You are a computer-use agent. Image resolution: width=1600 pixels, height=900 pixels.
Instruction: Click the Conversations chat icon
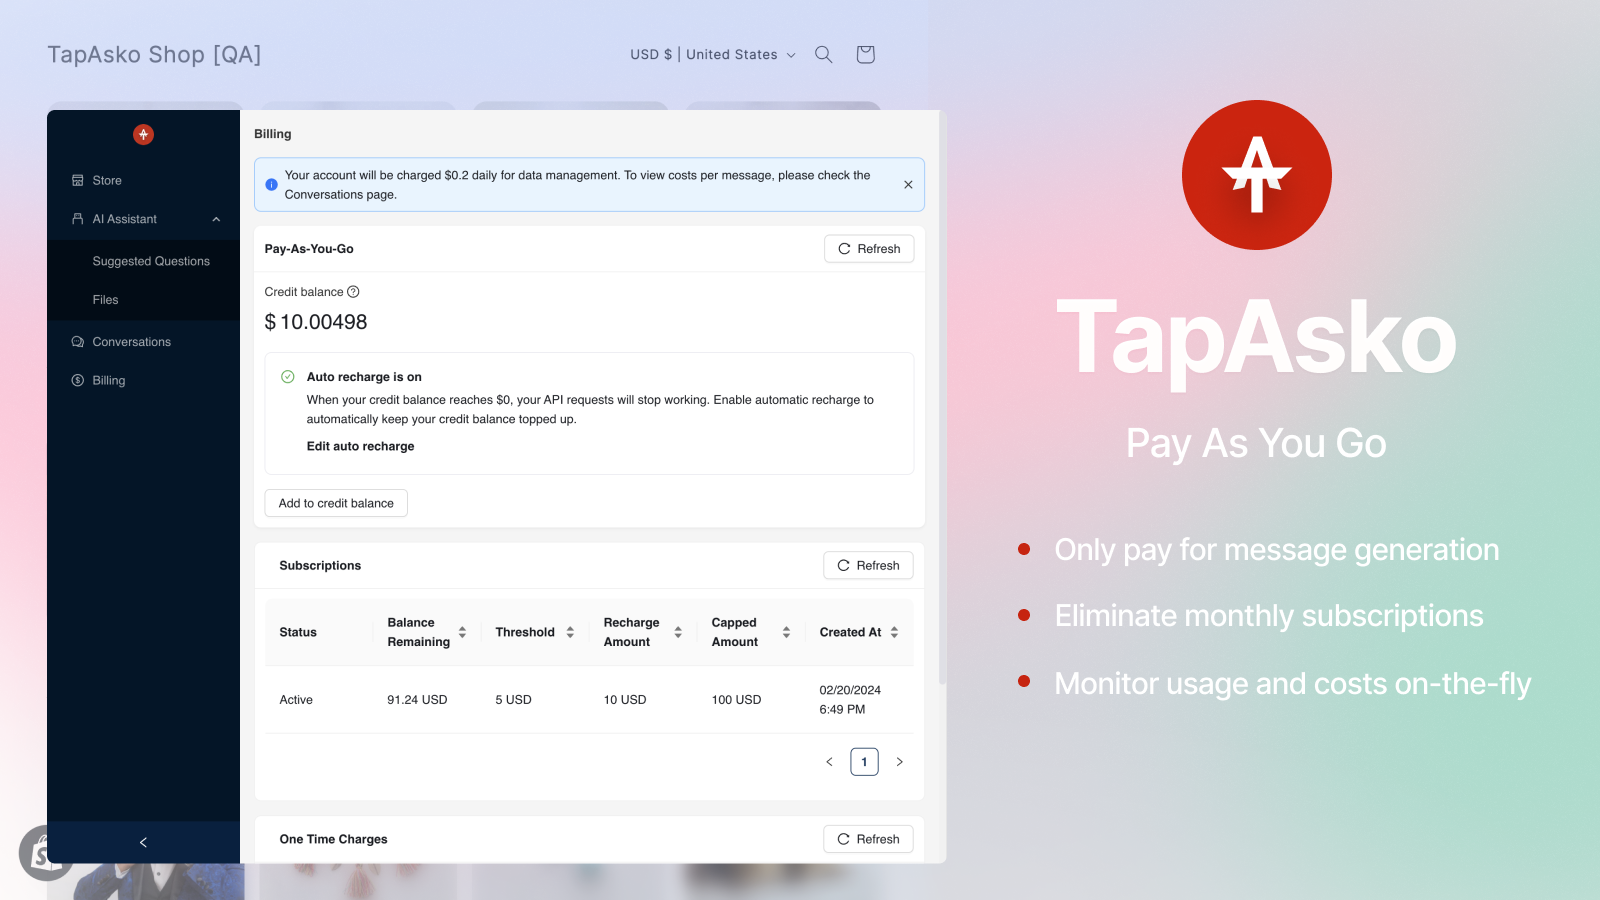click(77, 342)
